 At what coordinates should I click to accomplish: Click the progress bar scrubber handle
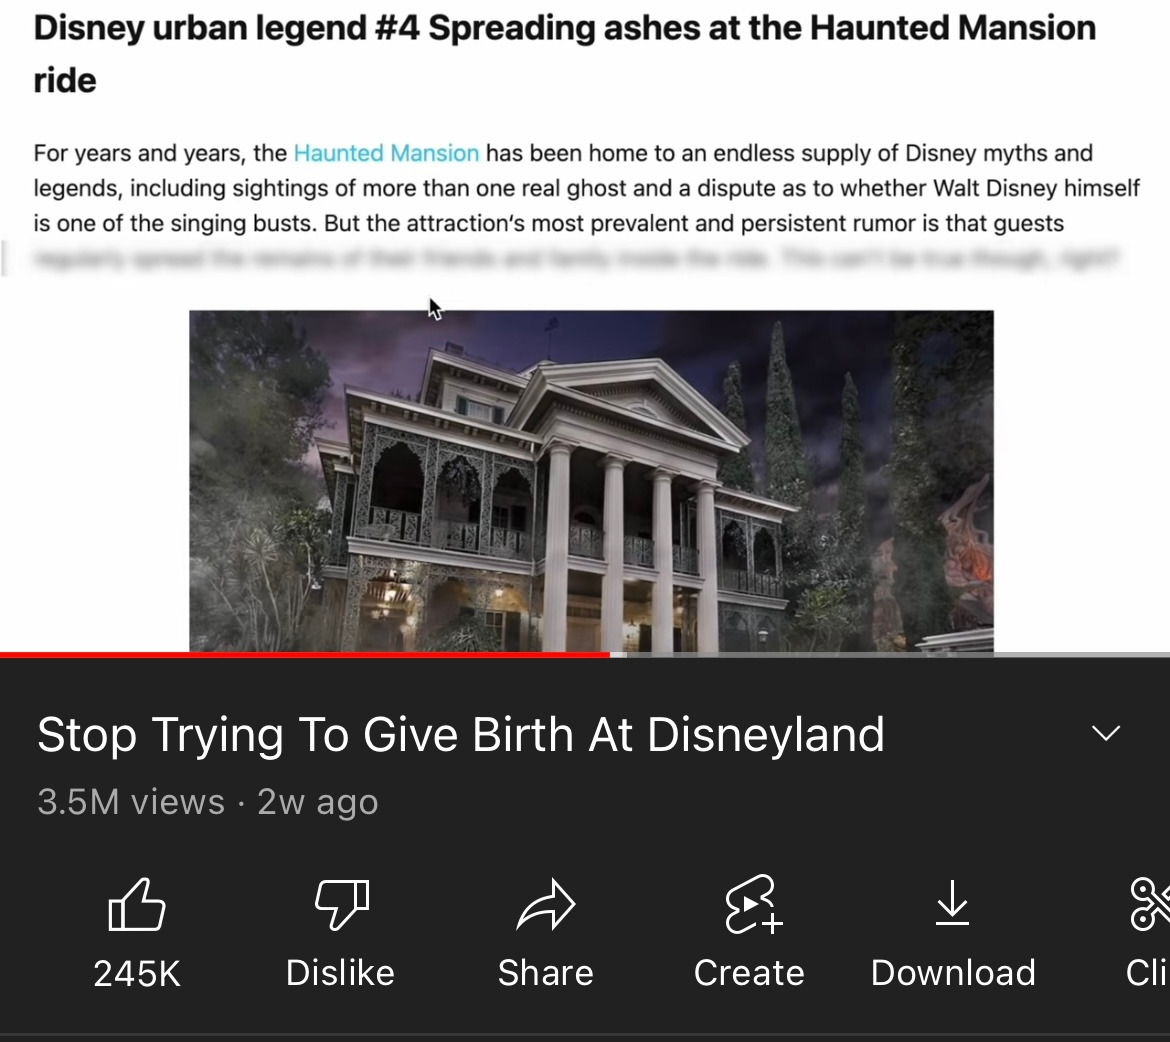[x=618, y=655]
